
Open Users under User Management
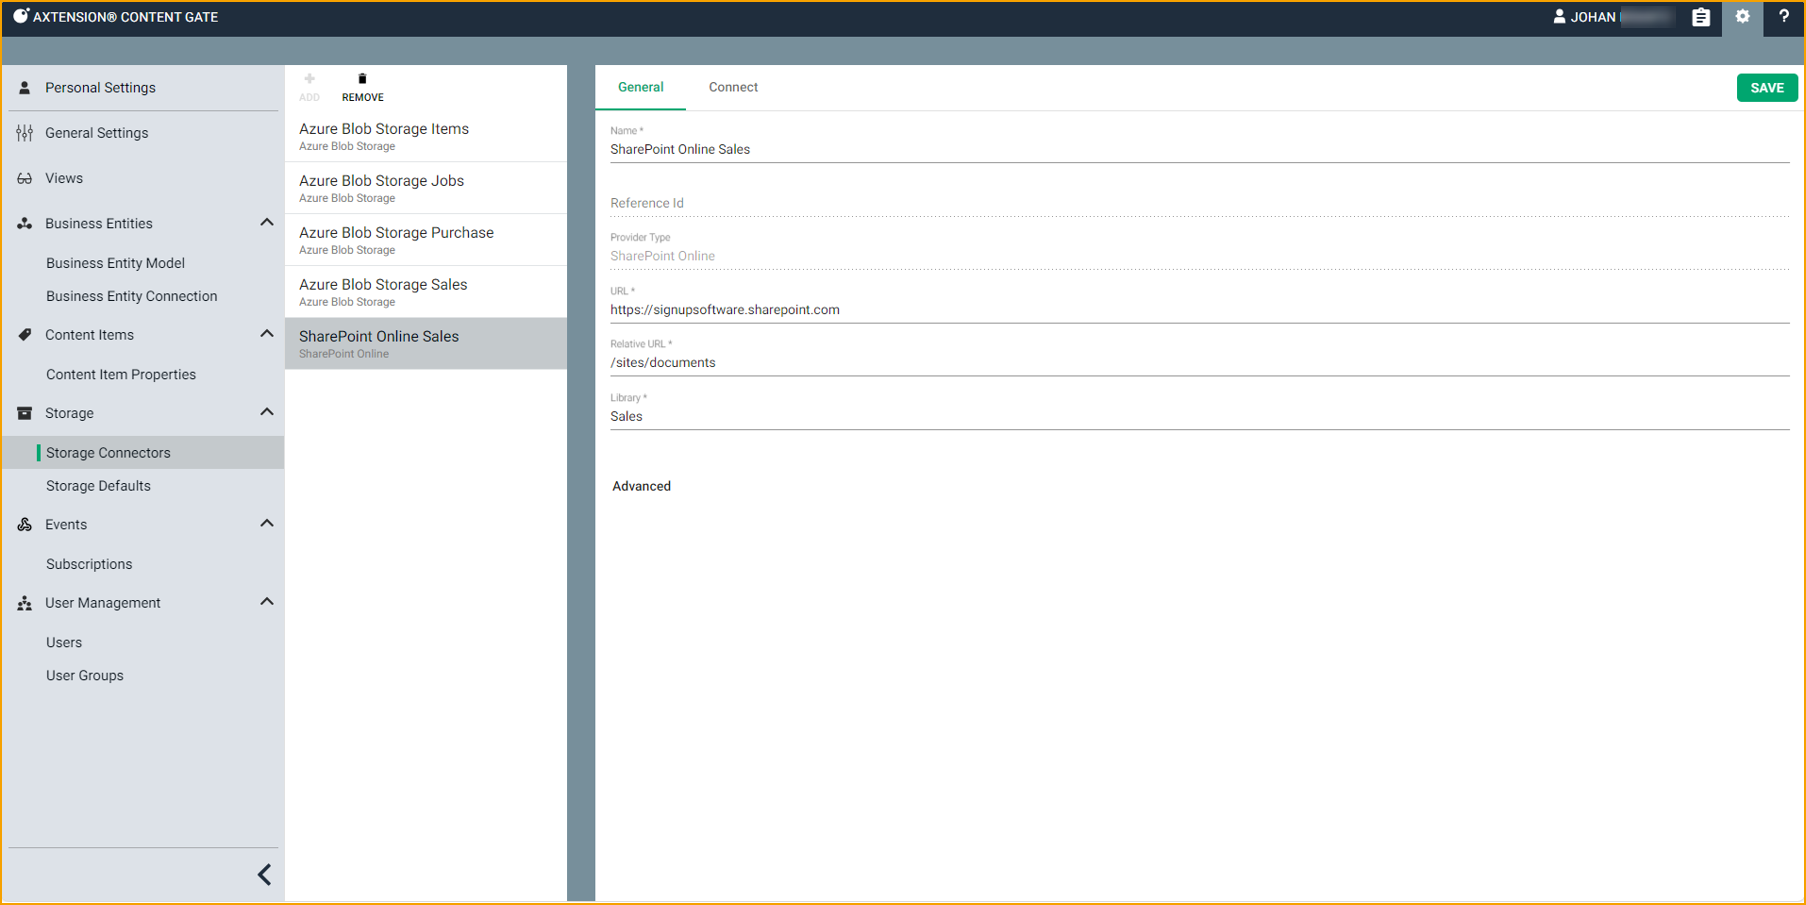[x=64, y=643]
